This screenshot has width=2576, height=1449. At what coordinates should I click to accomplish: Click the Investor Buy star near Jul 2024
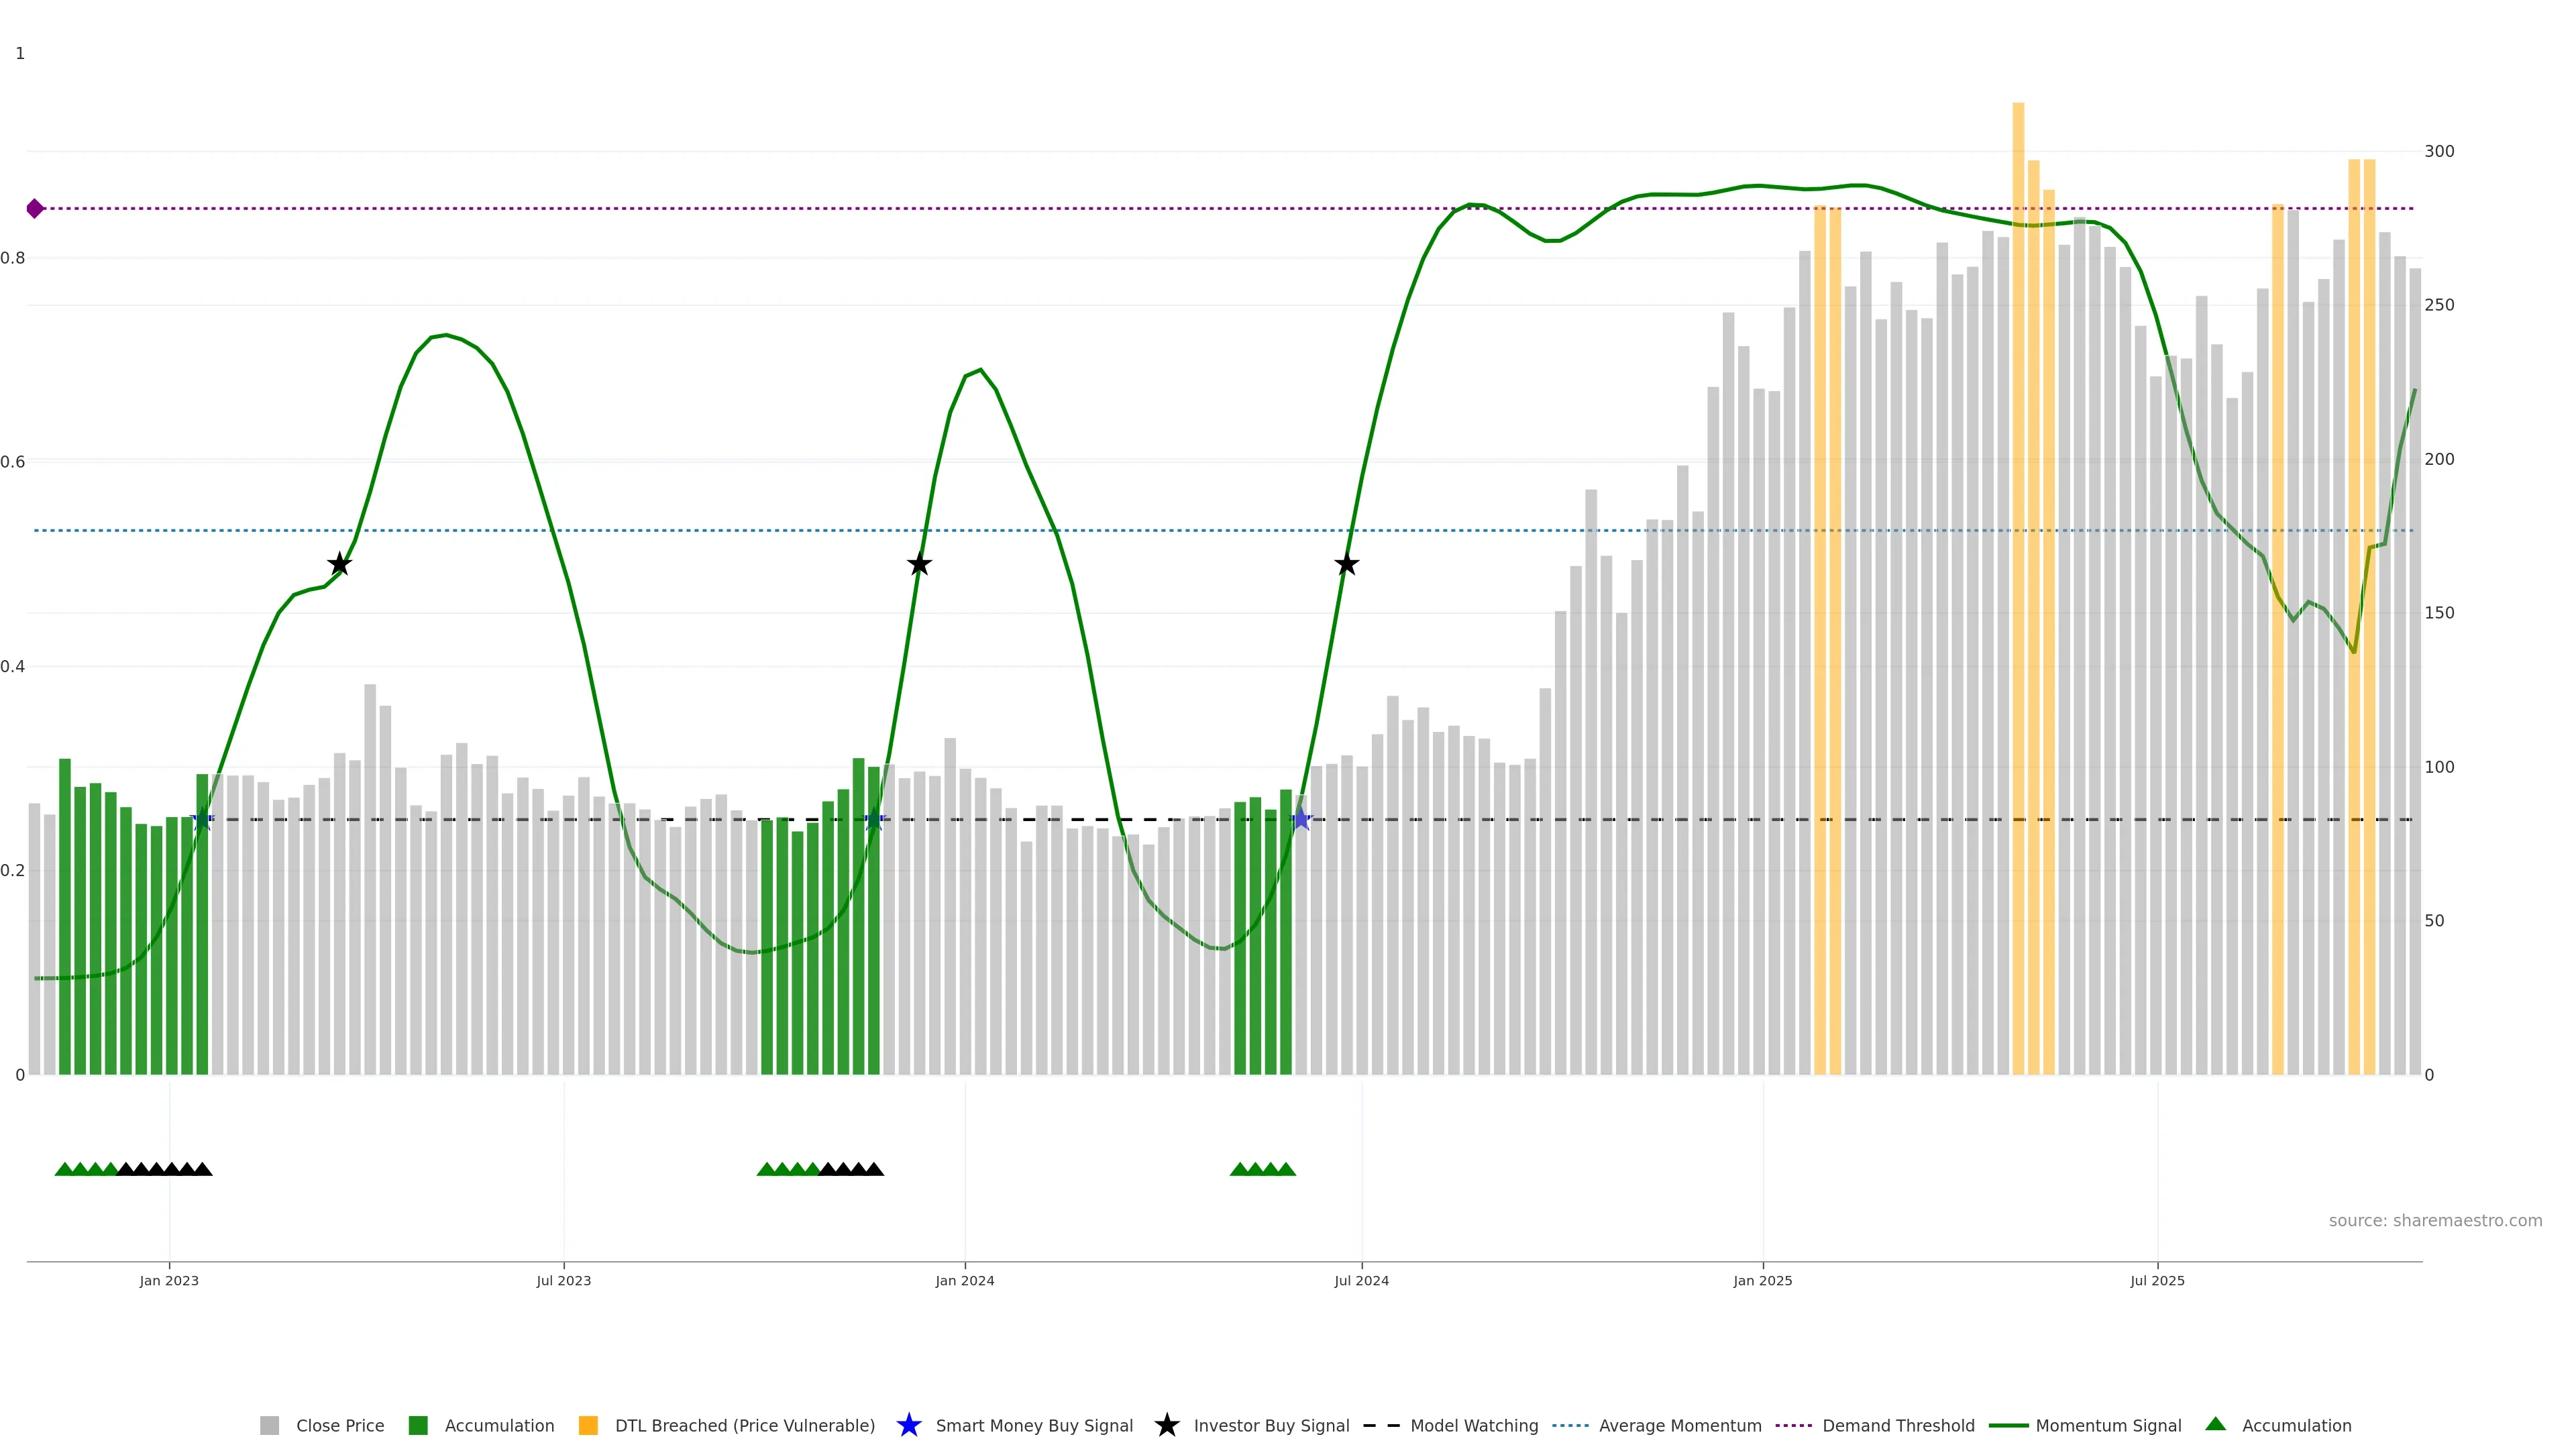(1346, 564)
